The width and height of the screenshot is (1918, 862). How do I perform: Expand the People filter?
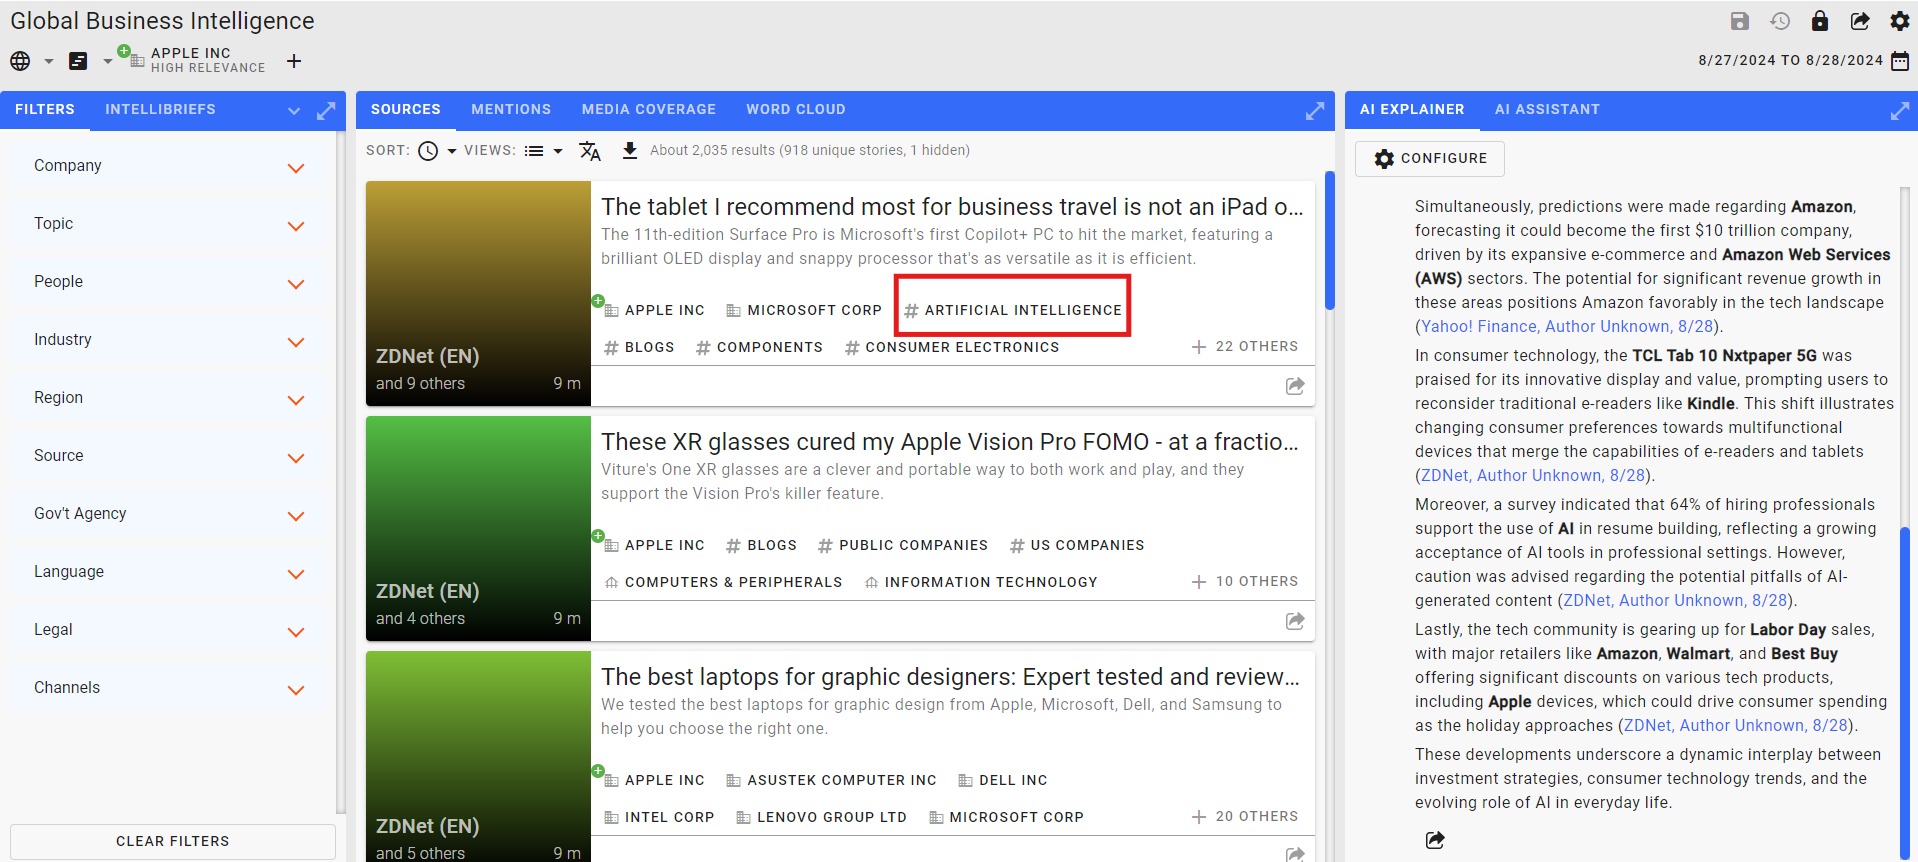pos(296,284)
